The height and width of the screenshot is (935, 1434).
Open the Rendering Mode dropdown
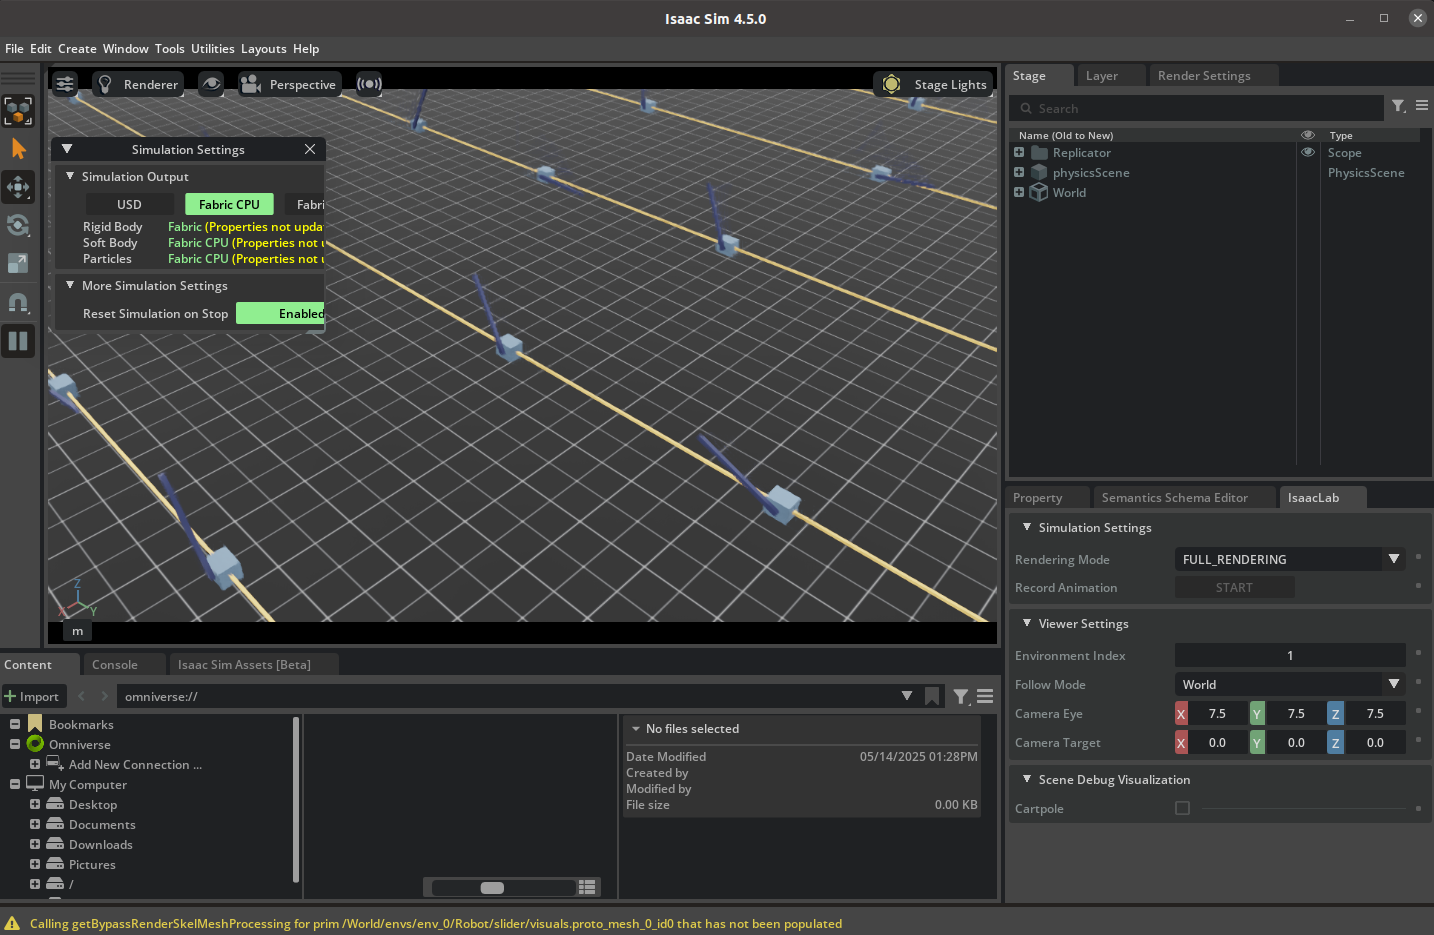tap(1290, 559)
